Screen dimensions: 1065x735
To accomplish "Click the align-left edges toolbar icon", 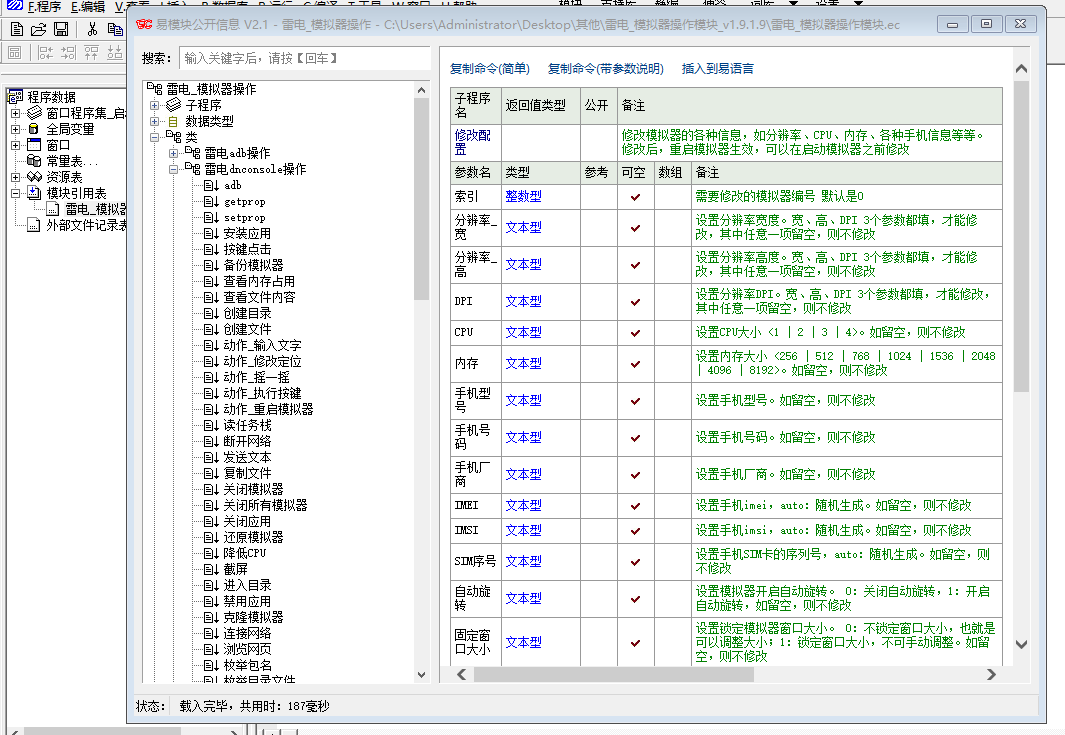I will pyautogui.click(x=46, y=52).
